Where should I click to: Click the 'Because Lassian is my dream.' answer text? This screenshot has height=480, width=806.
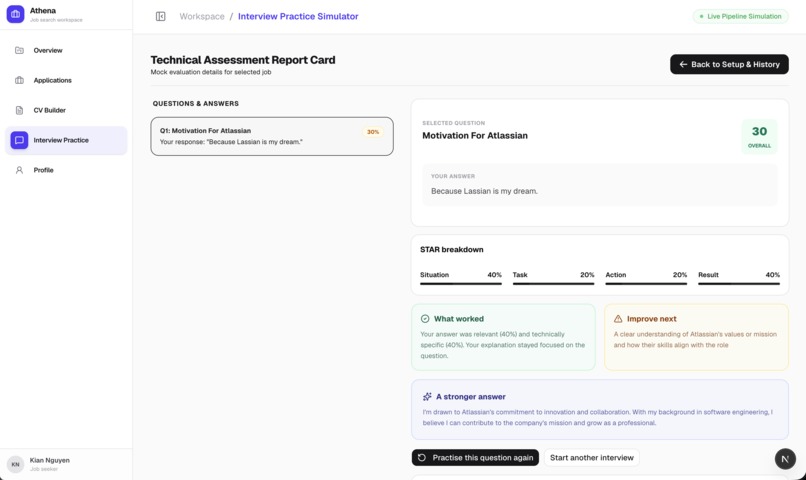[x=484, y=191]
